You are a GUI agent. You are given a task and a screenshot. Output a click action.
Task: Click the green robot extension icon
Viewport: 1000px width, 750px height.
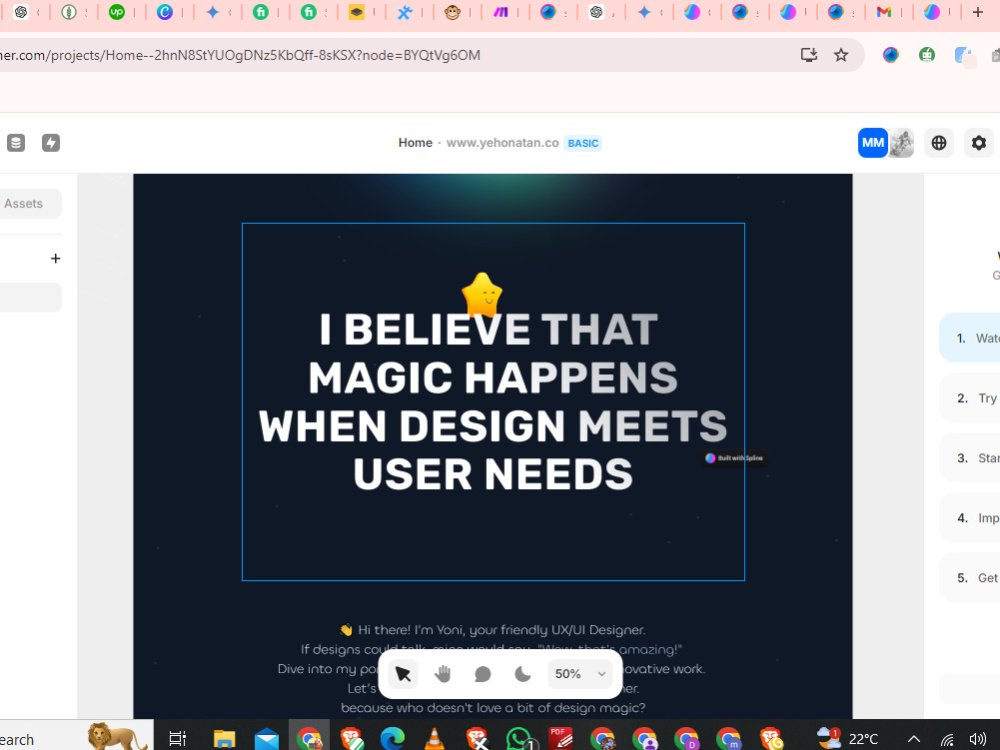pyautogui.click(x=927, y=55)
